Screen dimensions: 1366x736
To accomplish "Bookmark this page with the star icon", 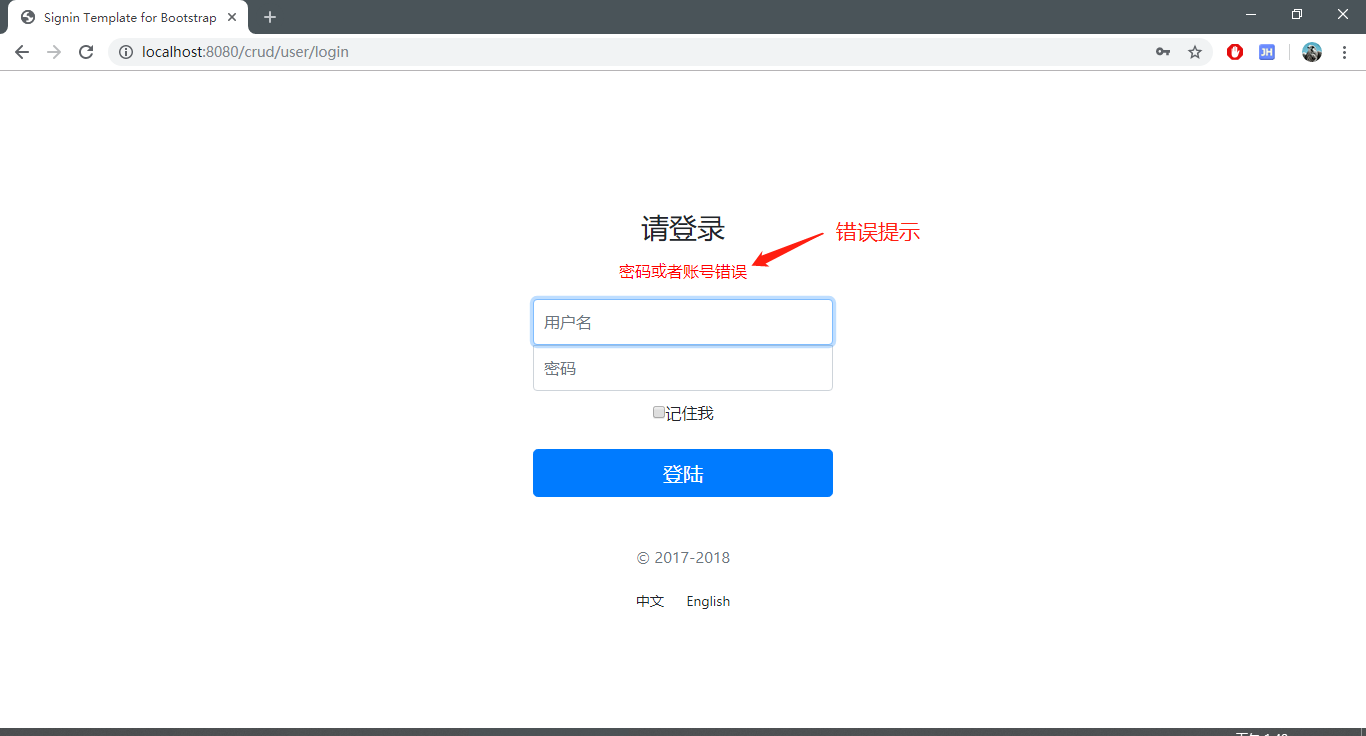I will (x=1195, y=51).
